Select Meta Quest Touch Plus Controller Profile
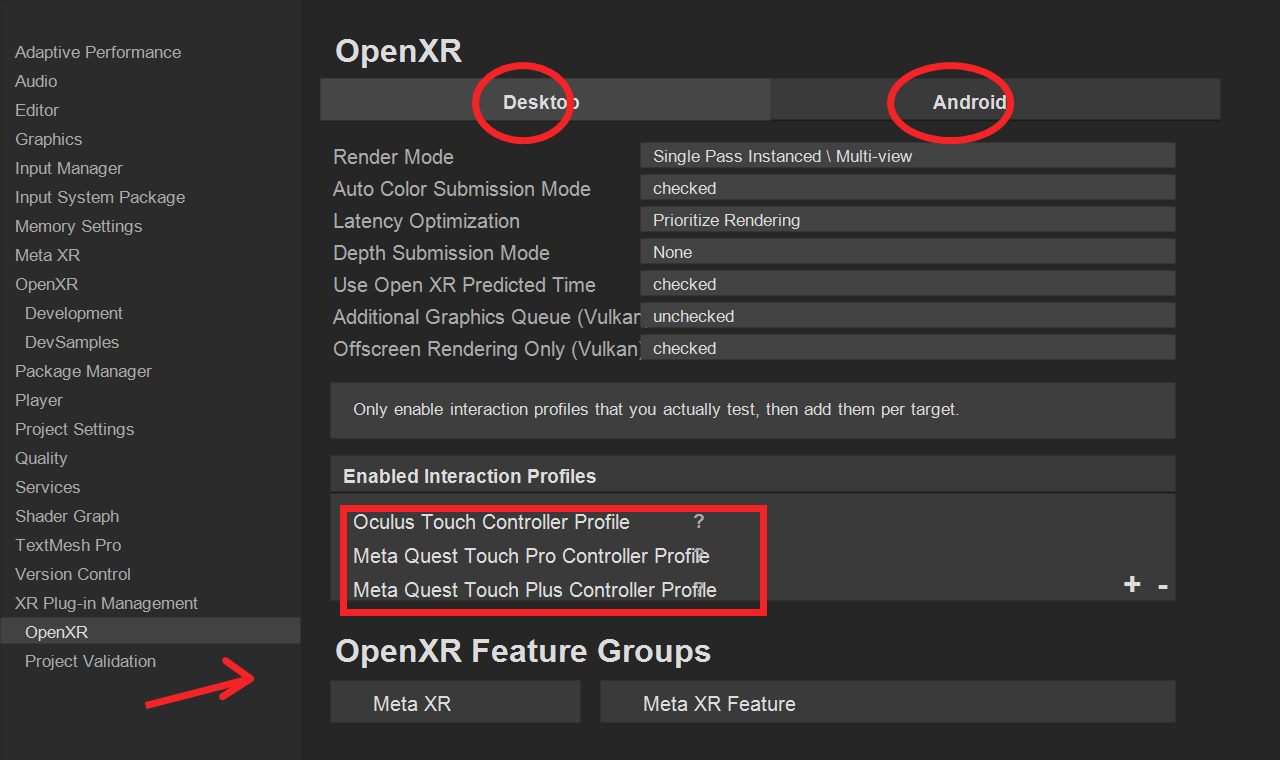 tap(534, 590)
